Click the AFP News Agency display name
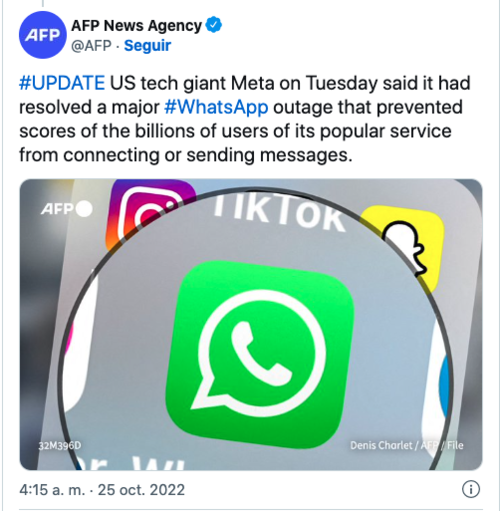This screenshot has height=511, width=500. tap(136, 26)
